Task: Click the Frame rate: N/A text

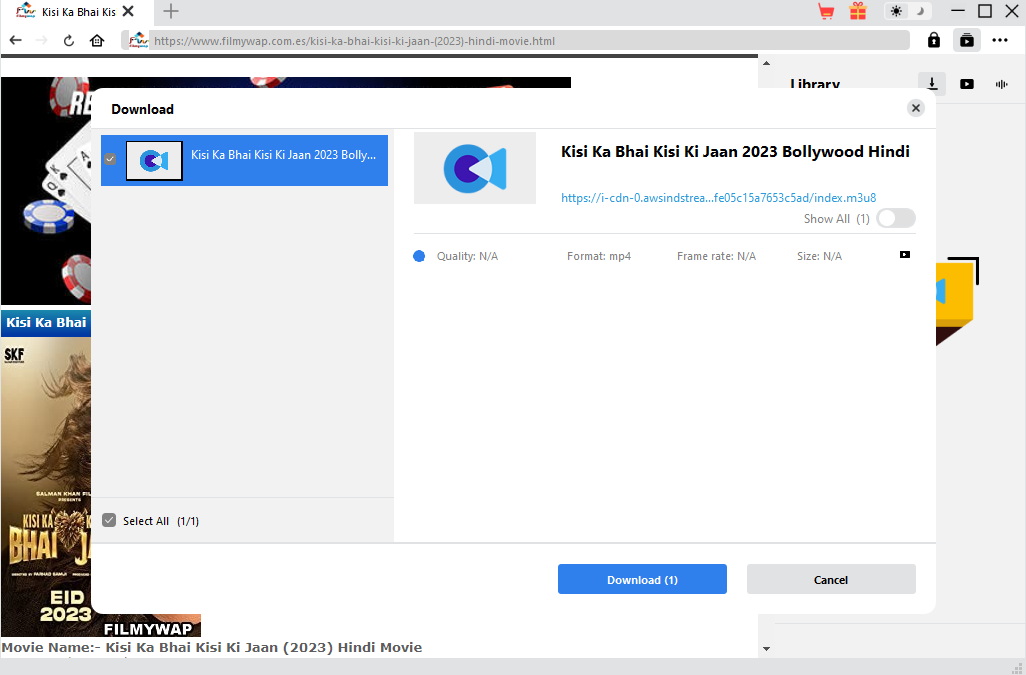Action: click(x=716, y=256)
